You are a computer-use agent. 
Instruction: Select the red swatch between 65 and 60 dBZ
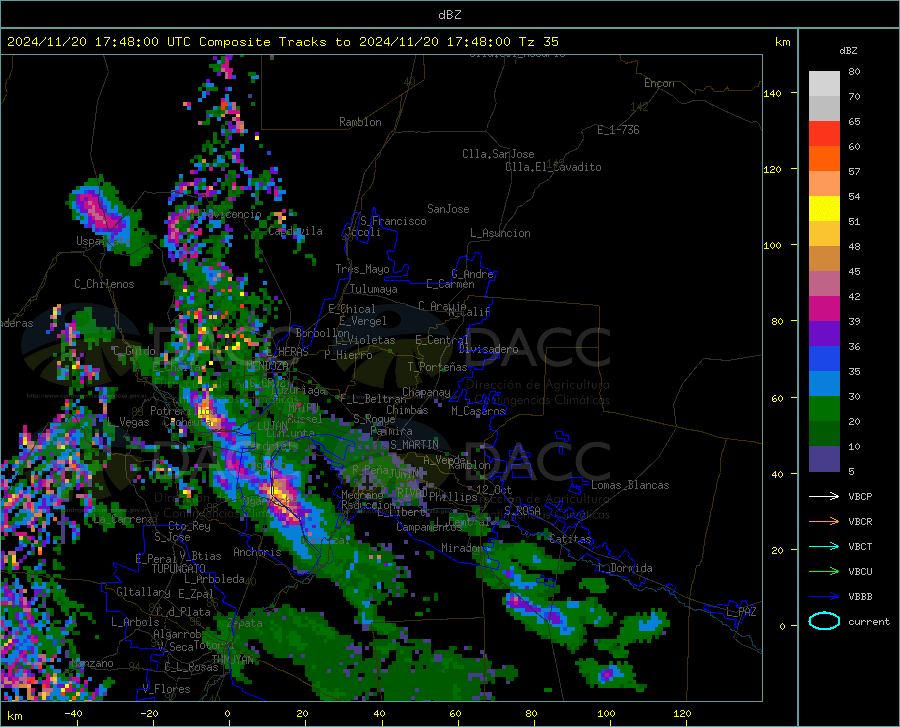[x=824, y=134]
